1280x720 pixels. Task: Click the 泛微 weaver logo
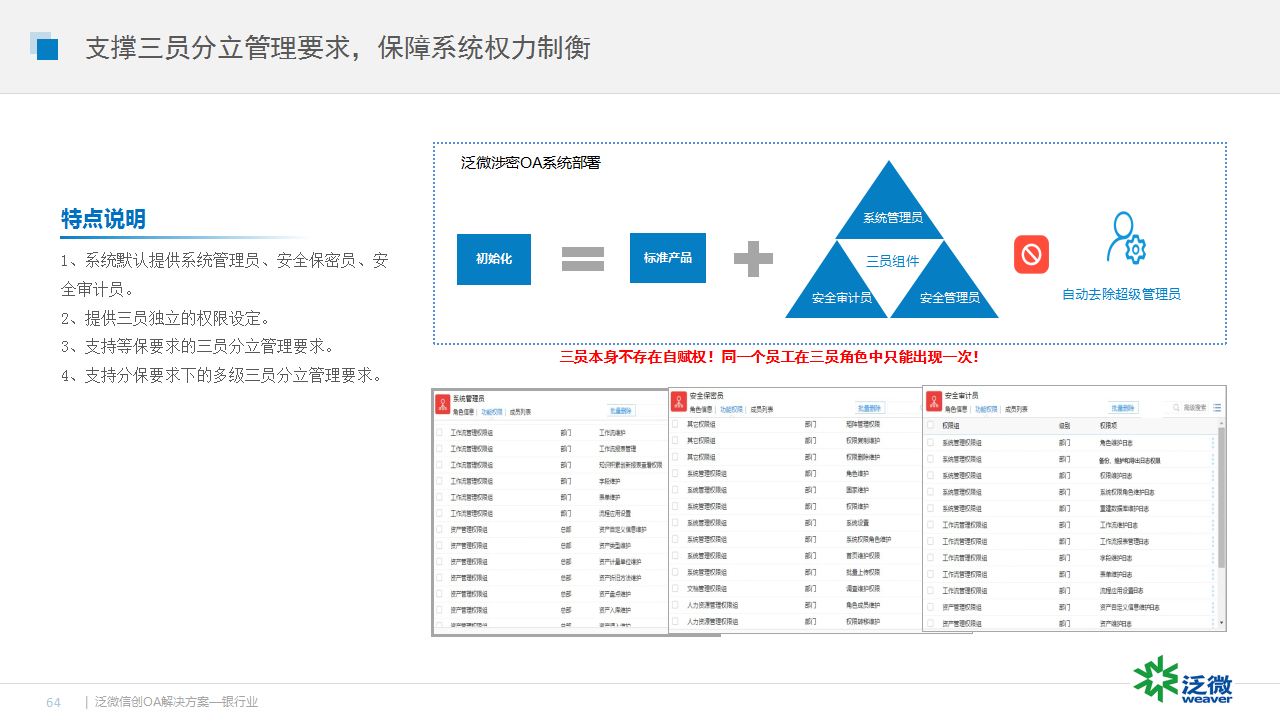click(x=1183, y=680)
